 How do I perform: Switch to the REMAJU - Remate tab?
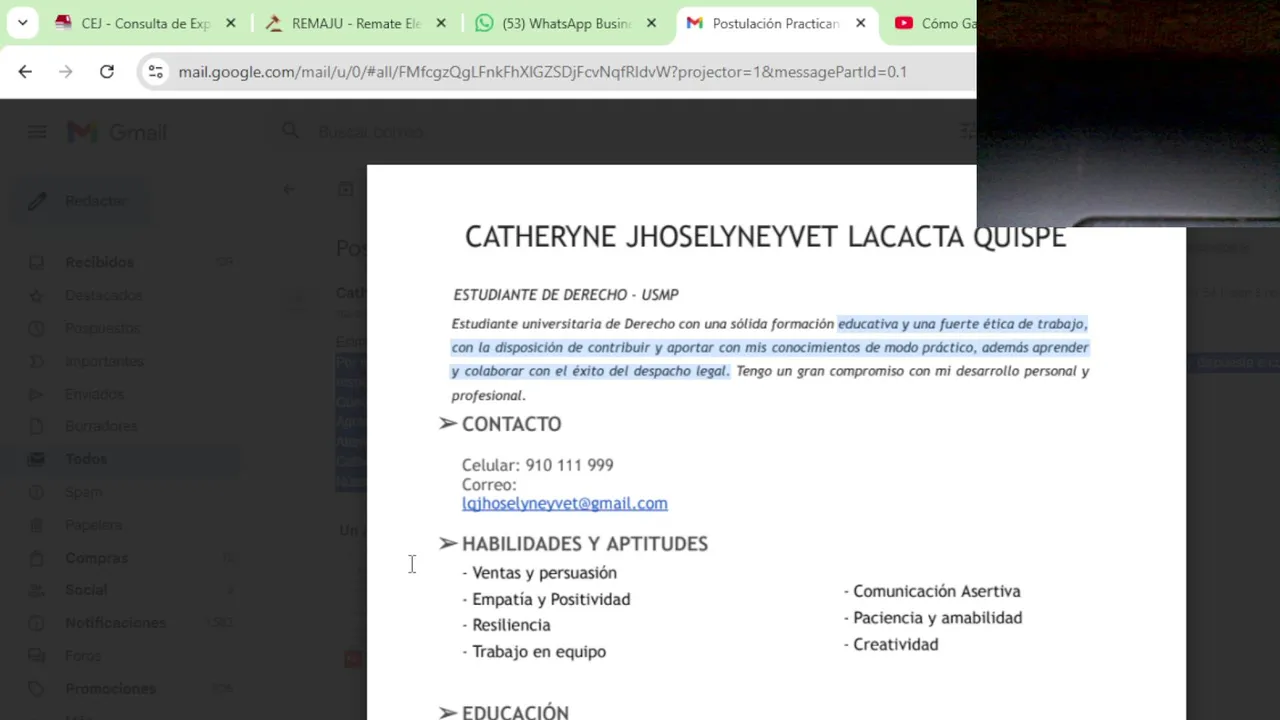pos(356,23)
